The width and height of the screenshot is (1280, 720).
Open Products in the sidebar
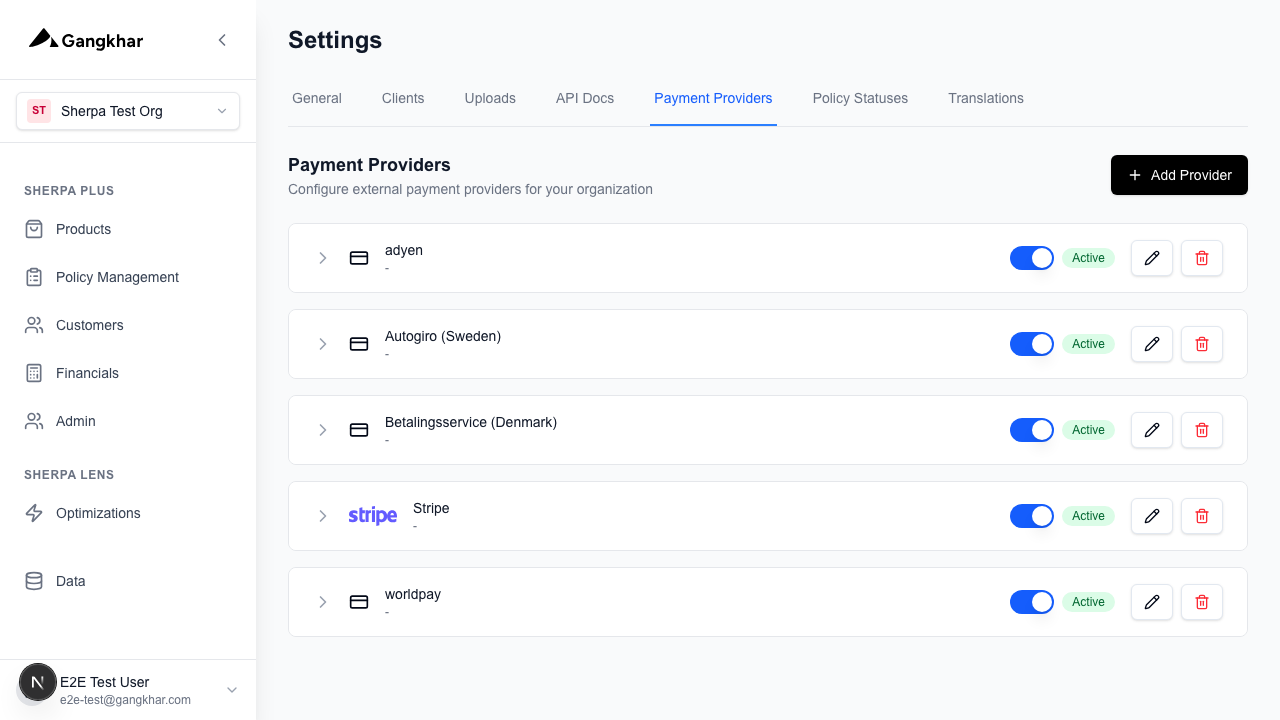coord(128,229)
